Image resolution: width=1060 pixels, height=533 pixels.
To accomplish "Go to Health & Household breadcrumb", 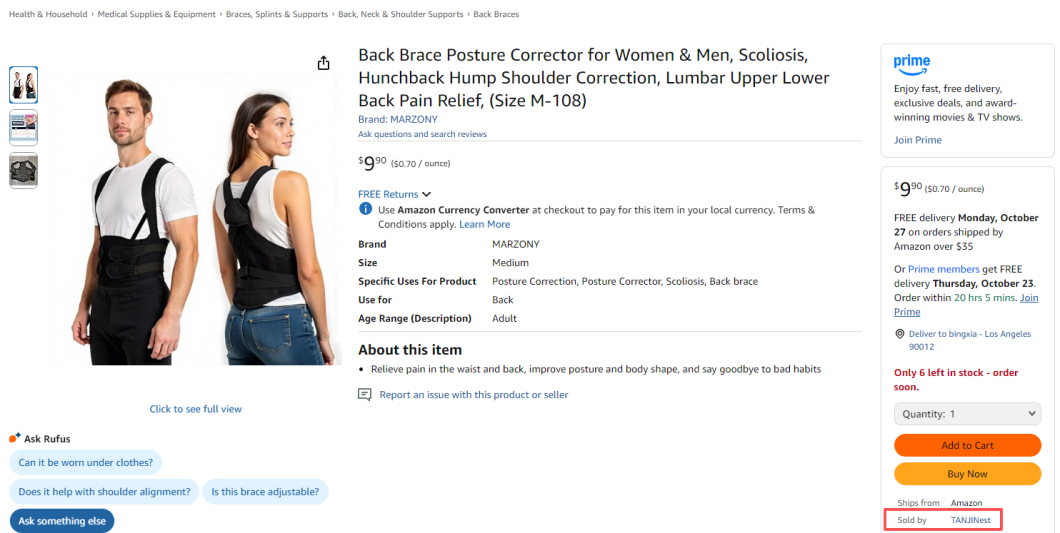I will [x=48, y=15].
